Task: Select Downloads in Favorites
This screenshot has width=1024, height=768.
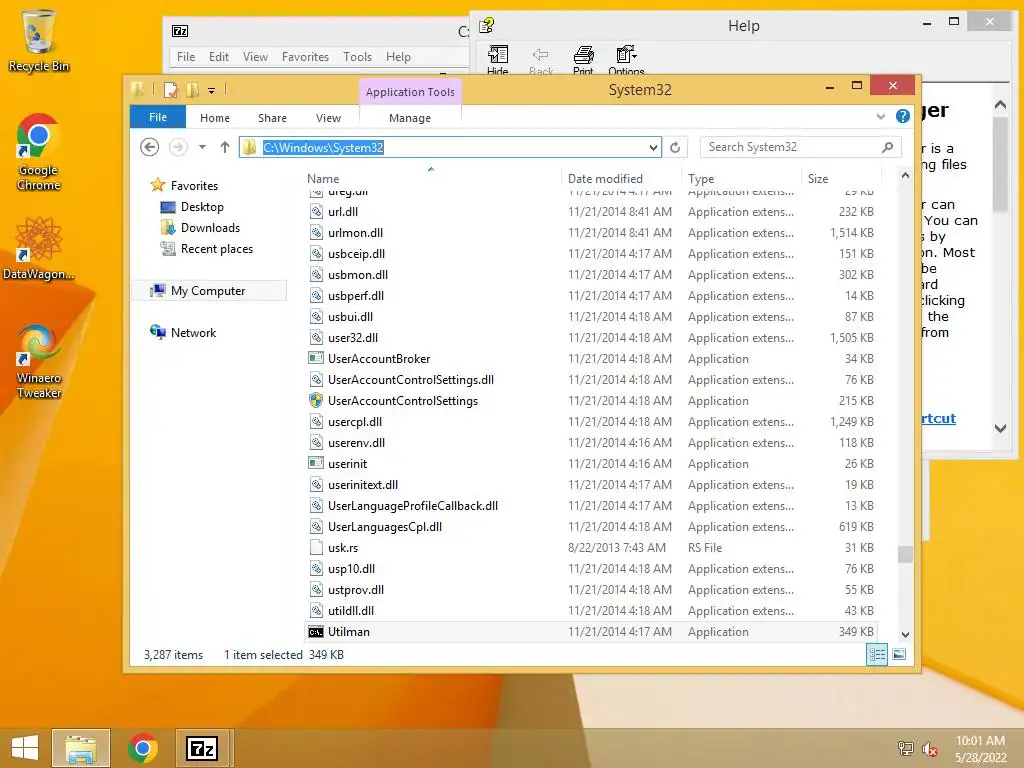Action: pos(200,227)
